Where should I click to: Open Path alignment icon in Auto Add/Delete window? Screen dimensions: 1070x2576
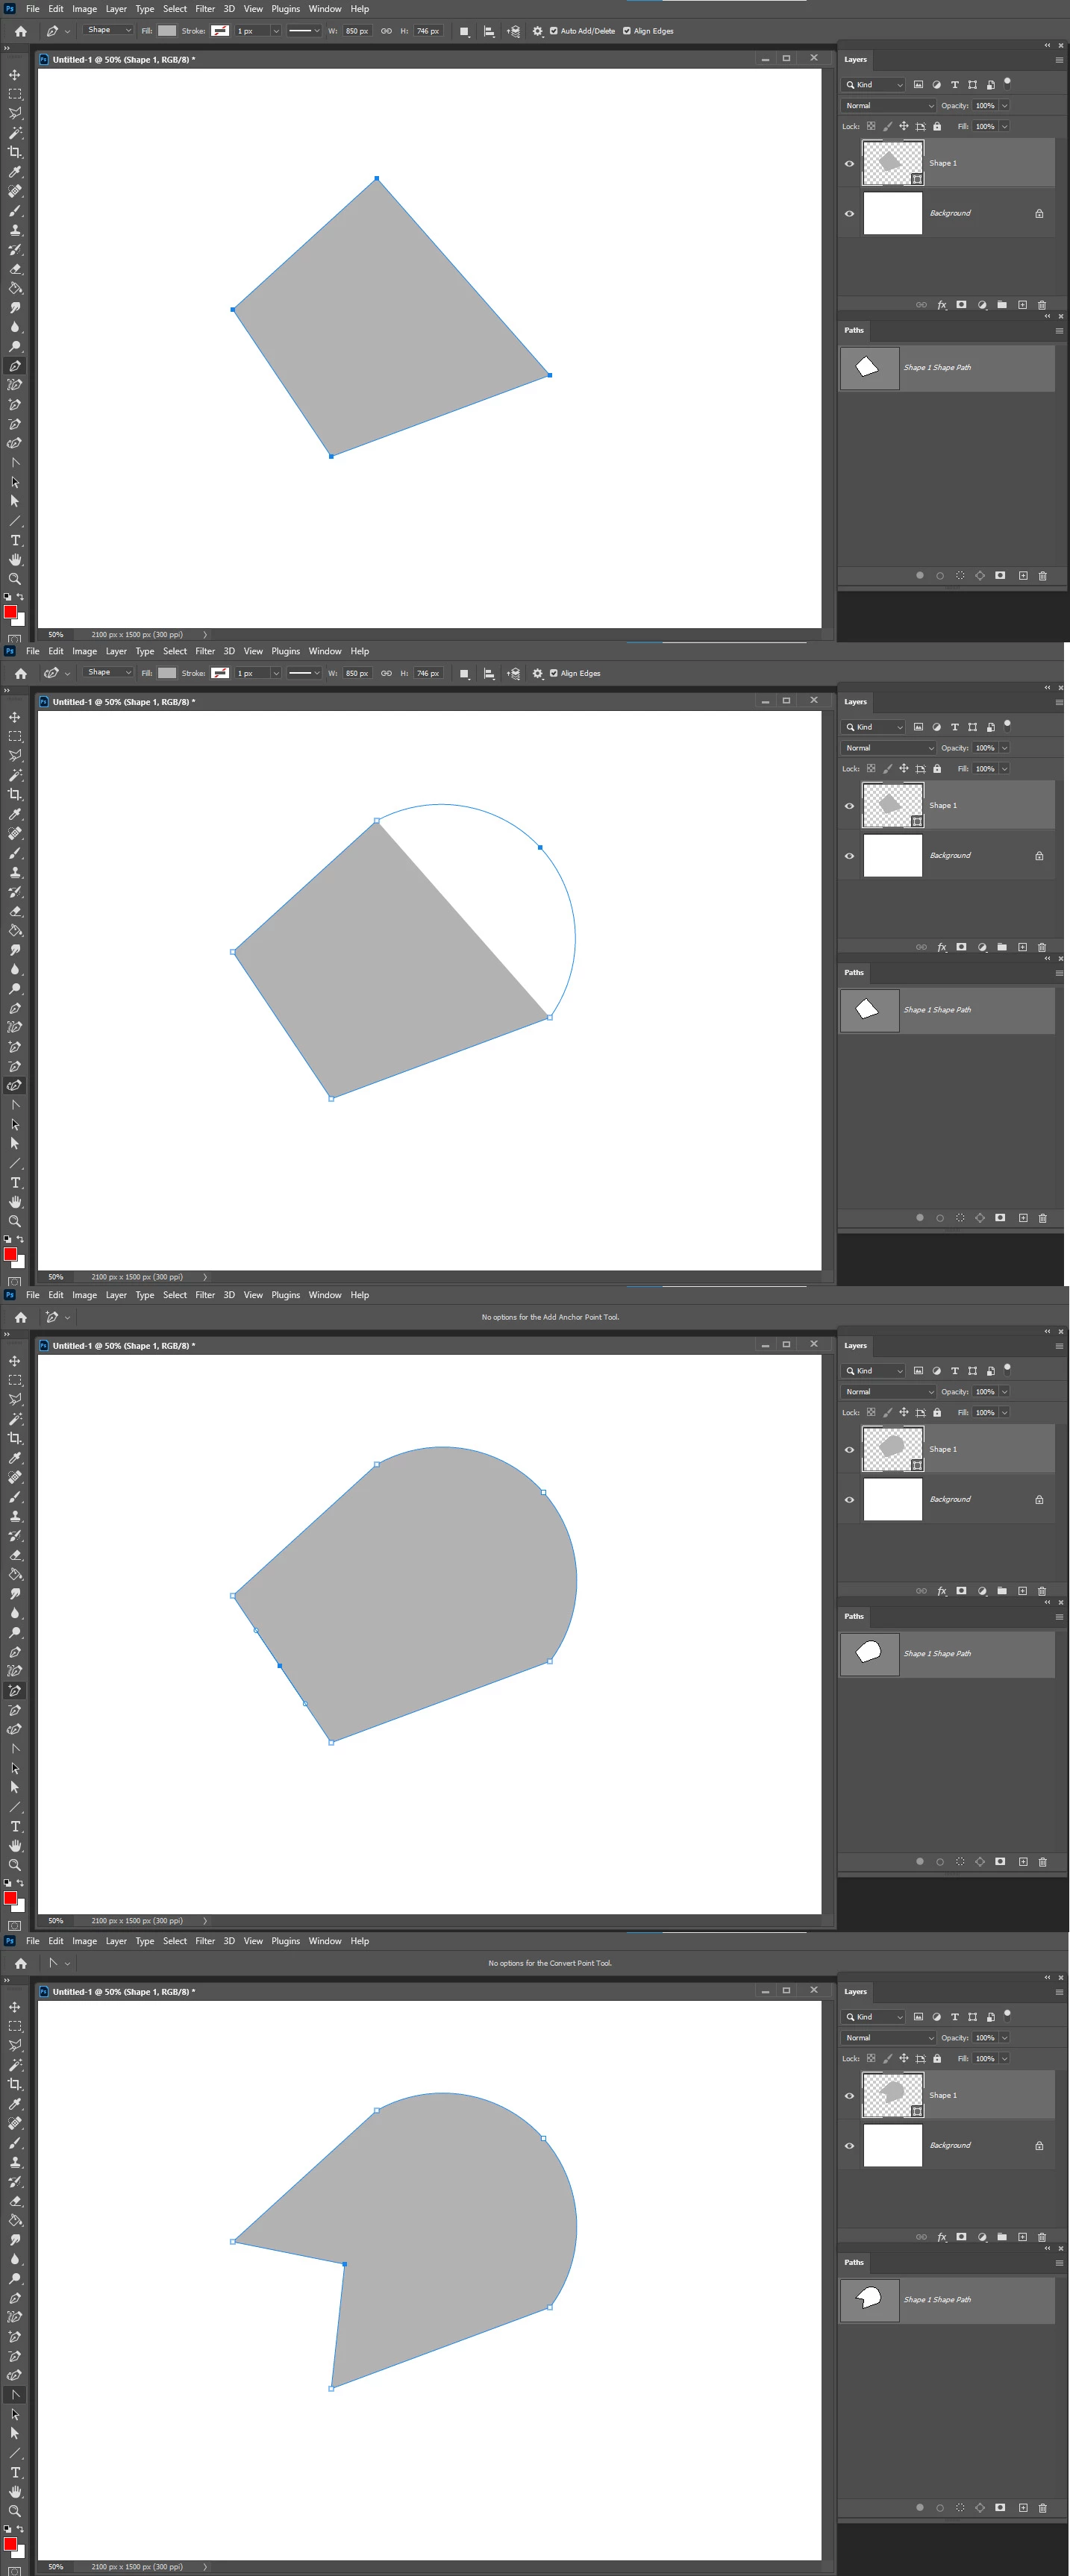click(489, 31)
